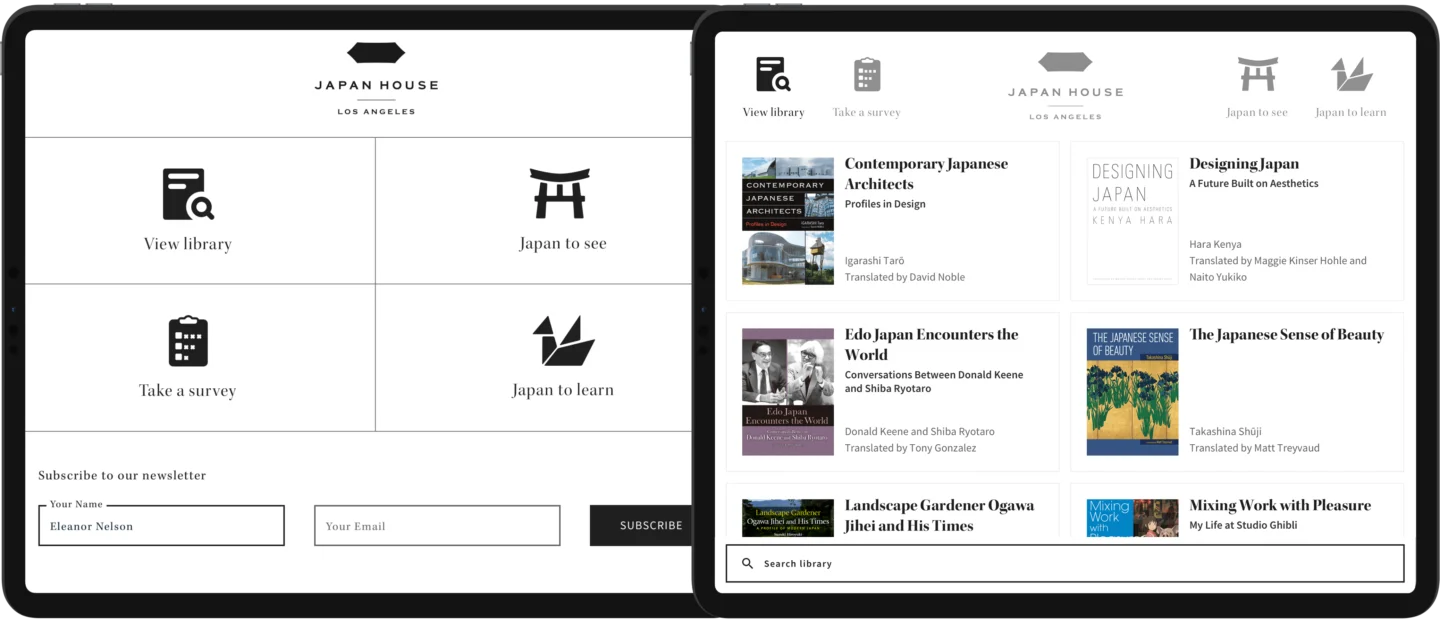Image resolution: width=1440 pixels, height=622 pixels.
Task: Open the Landscape Gardener Ogawa Jihei cover image
Action: click(x=788, y=518)
